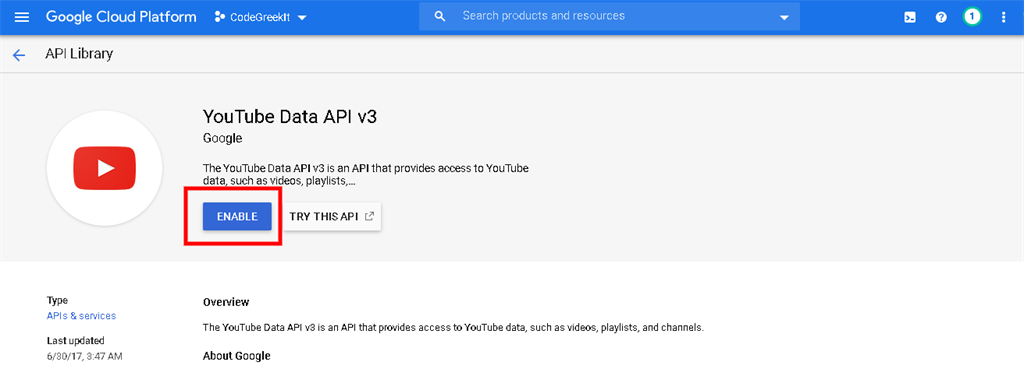Click the Overview heading
This screenshot has height=369, width=1024.
point(226,302)
